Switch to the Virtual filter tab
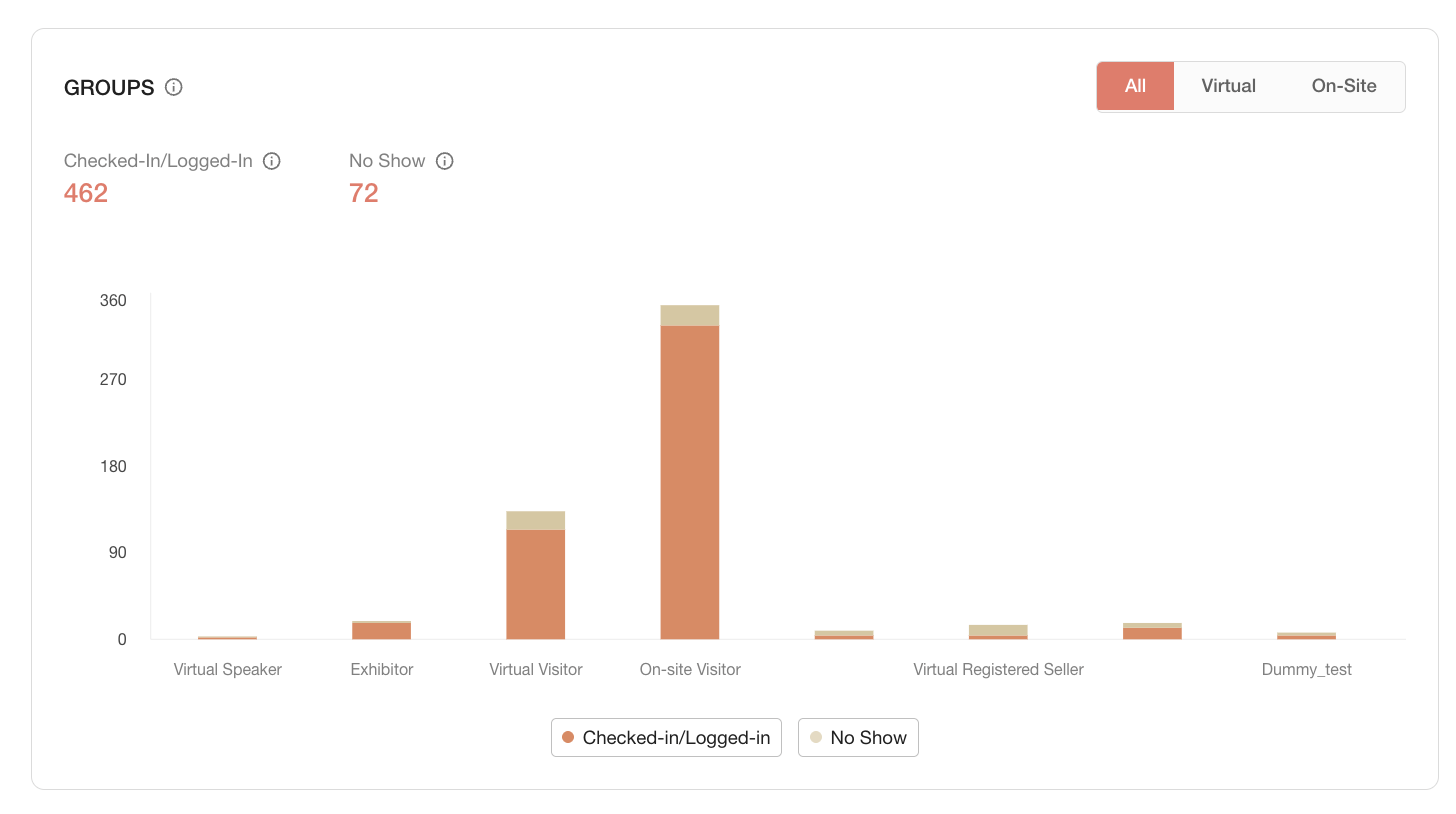 click(x=1228, y=86)
